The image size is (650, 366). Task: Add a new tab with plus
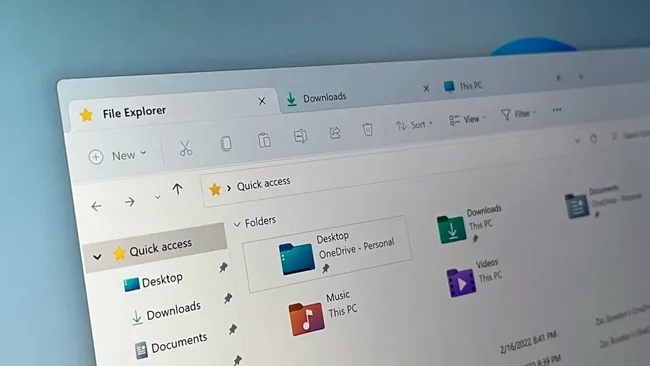pos(581,76)
